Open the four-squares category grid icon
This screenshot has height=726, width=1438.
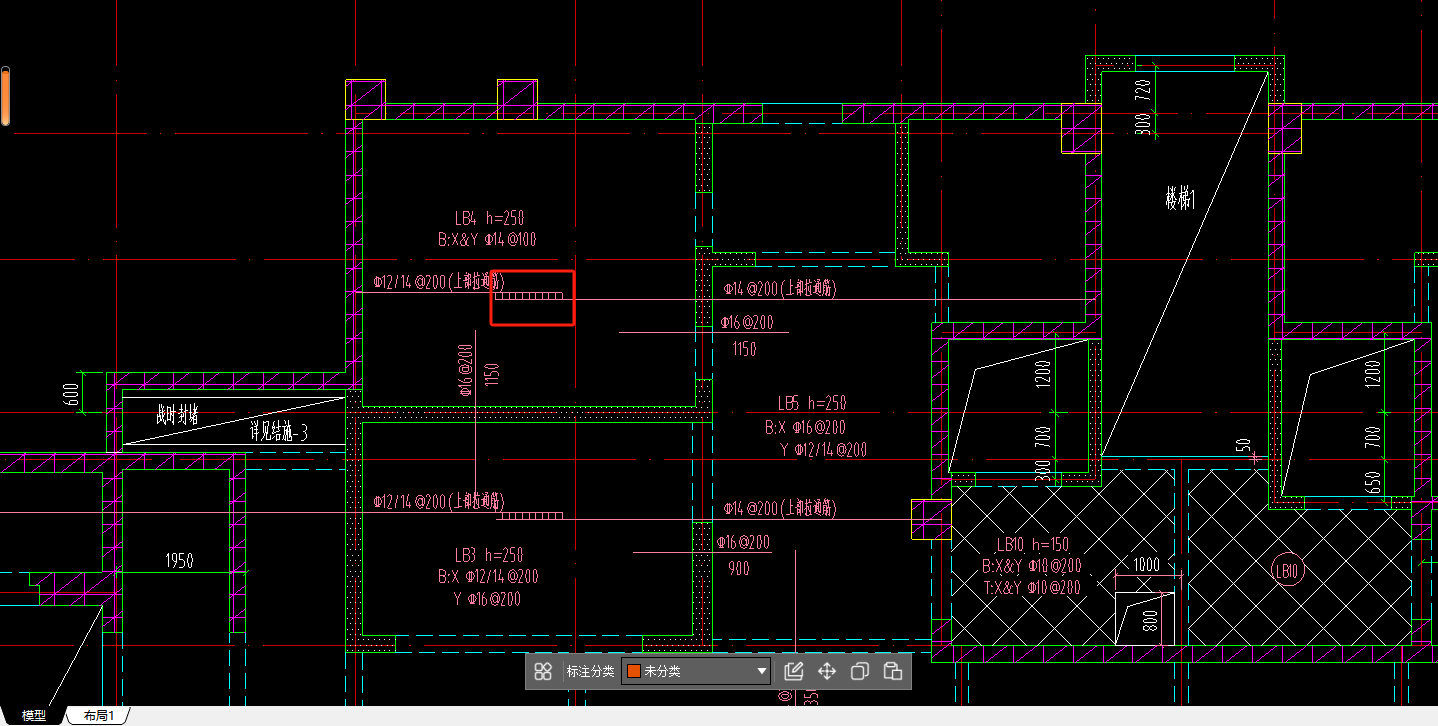(x=543, y=671)
